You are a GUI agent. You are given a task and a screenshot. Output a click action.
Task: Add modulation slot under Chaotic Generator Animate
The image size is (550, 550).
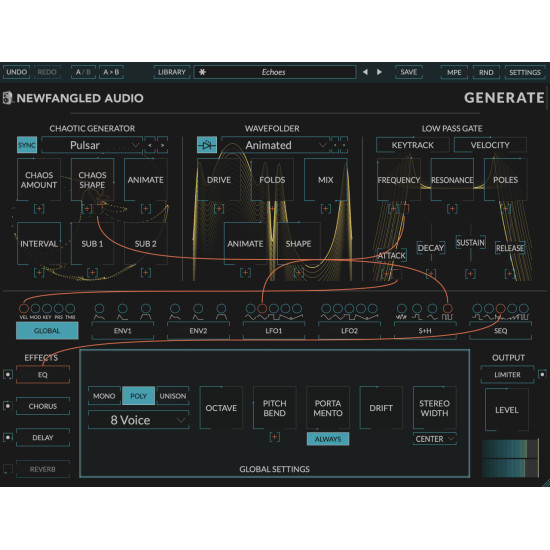[x=146, y=209]
